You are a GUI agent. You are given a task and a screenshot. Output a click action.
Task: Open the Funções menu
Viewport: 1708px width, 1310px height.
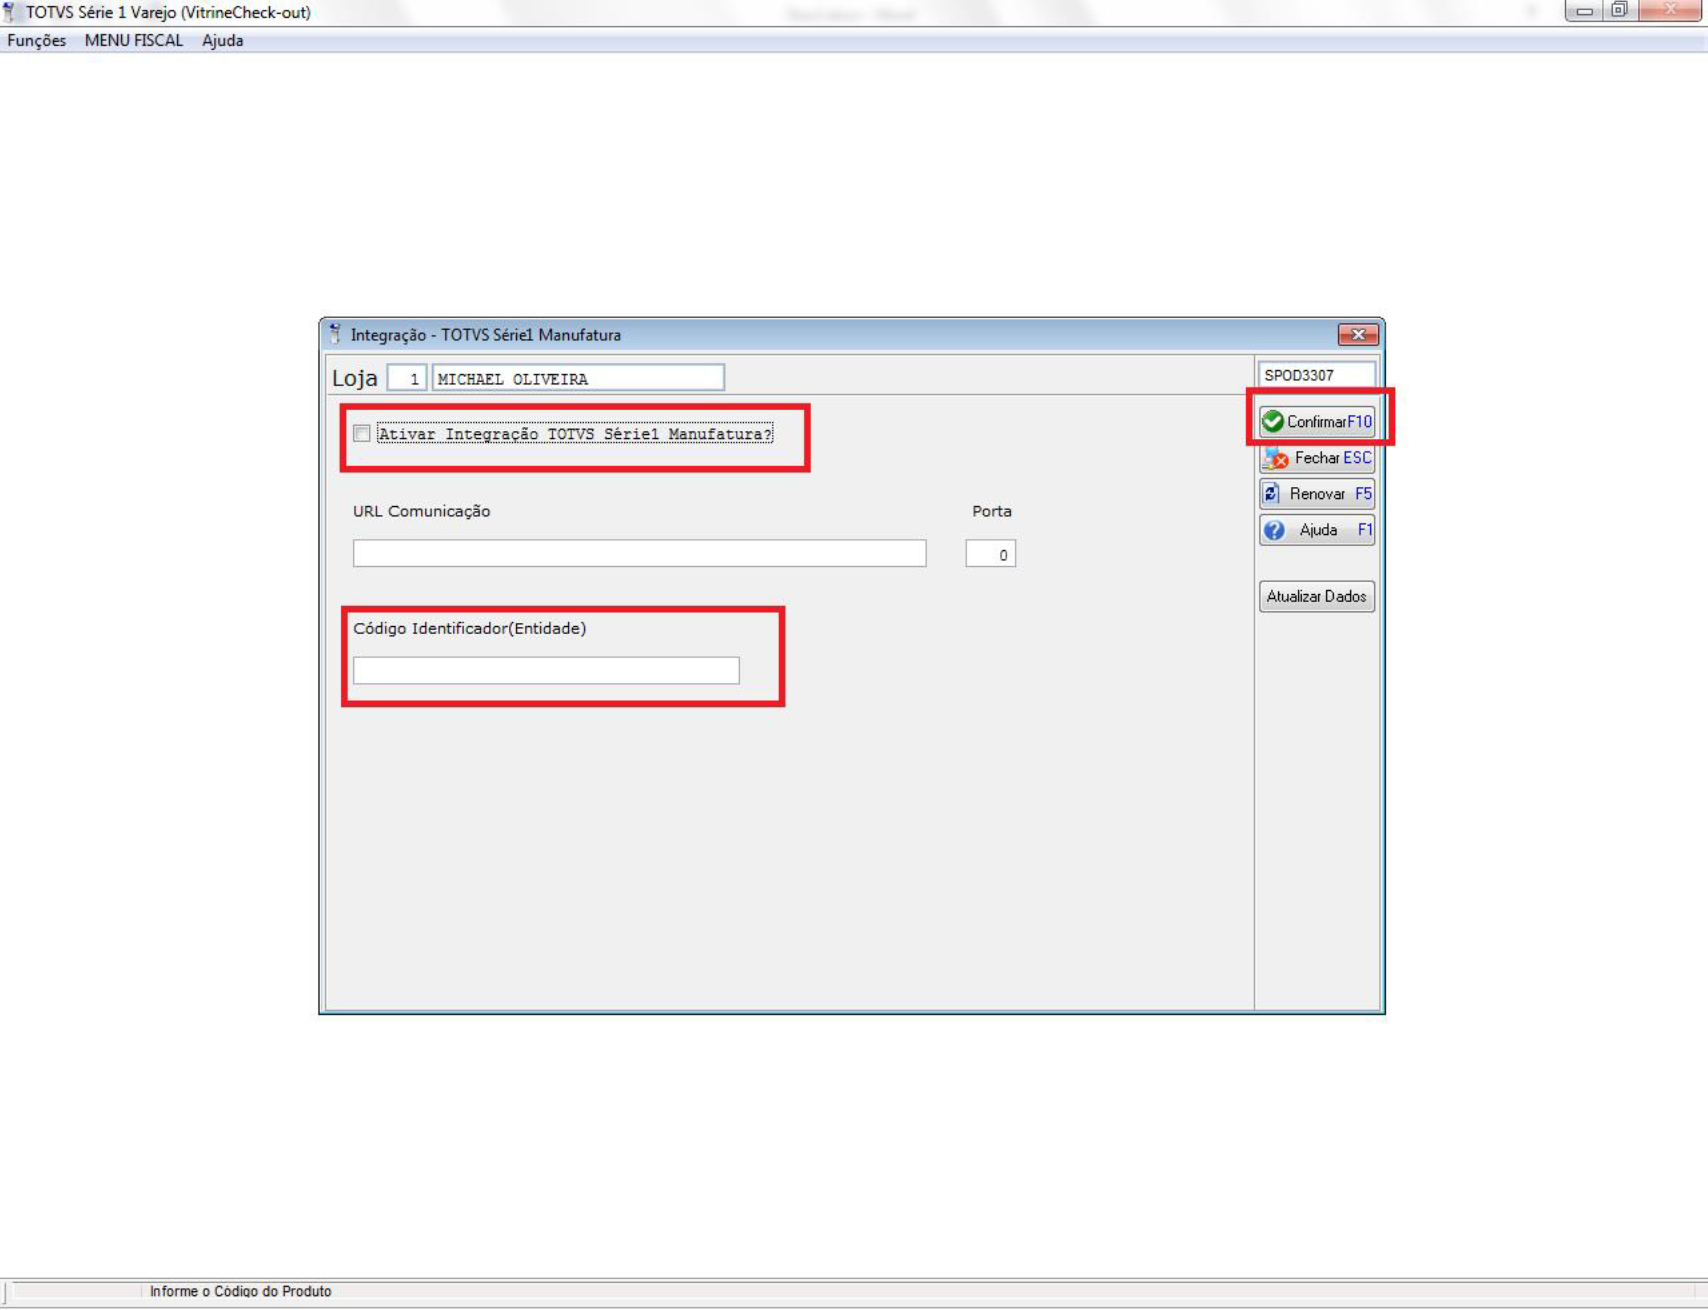pos(37,41)
